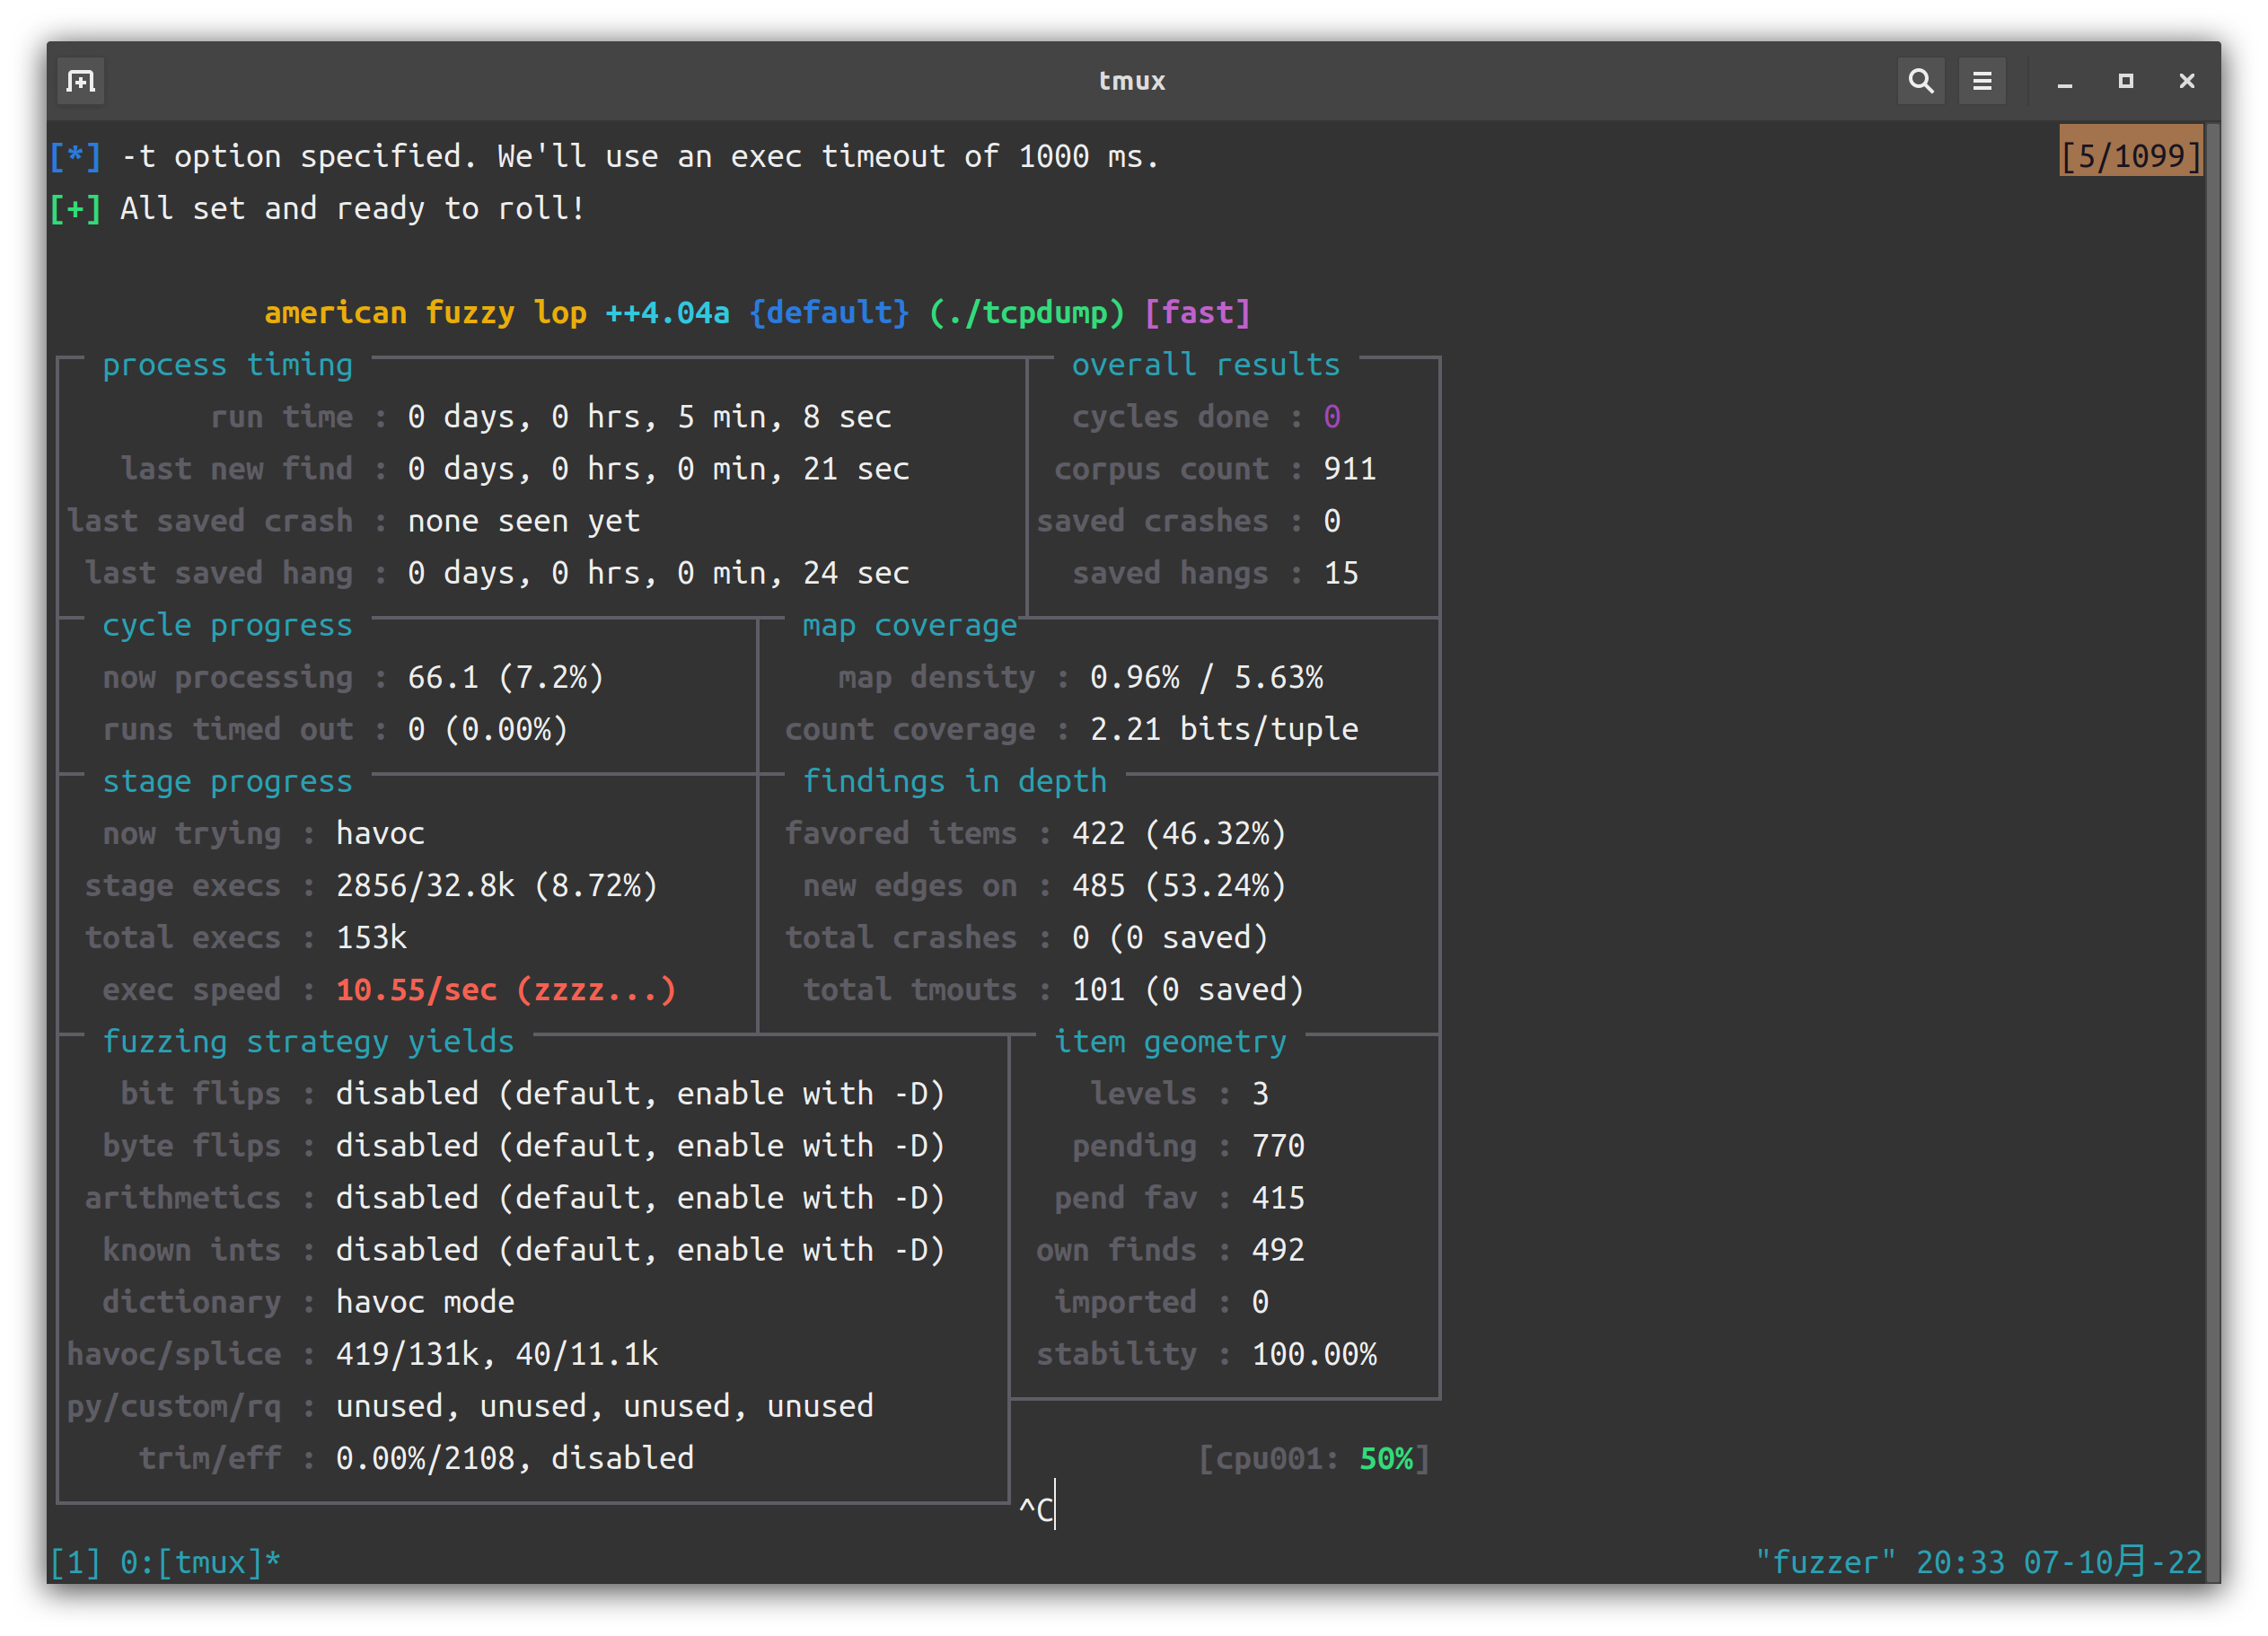Click the process timing panel header

(x=227, y=364)
